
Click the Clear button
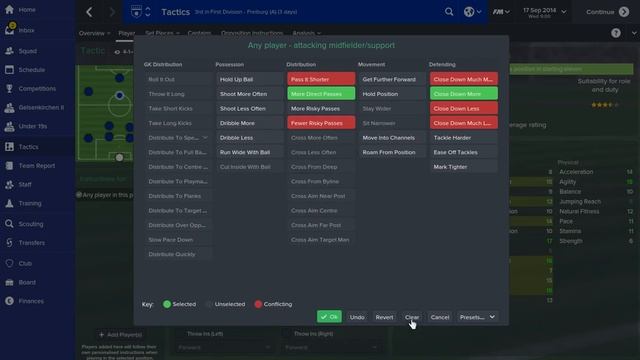pos(412,317)
